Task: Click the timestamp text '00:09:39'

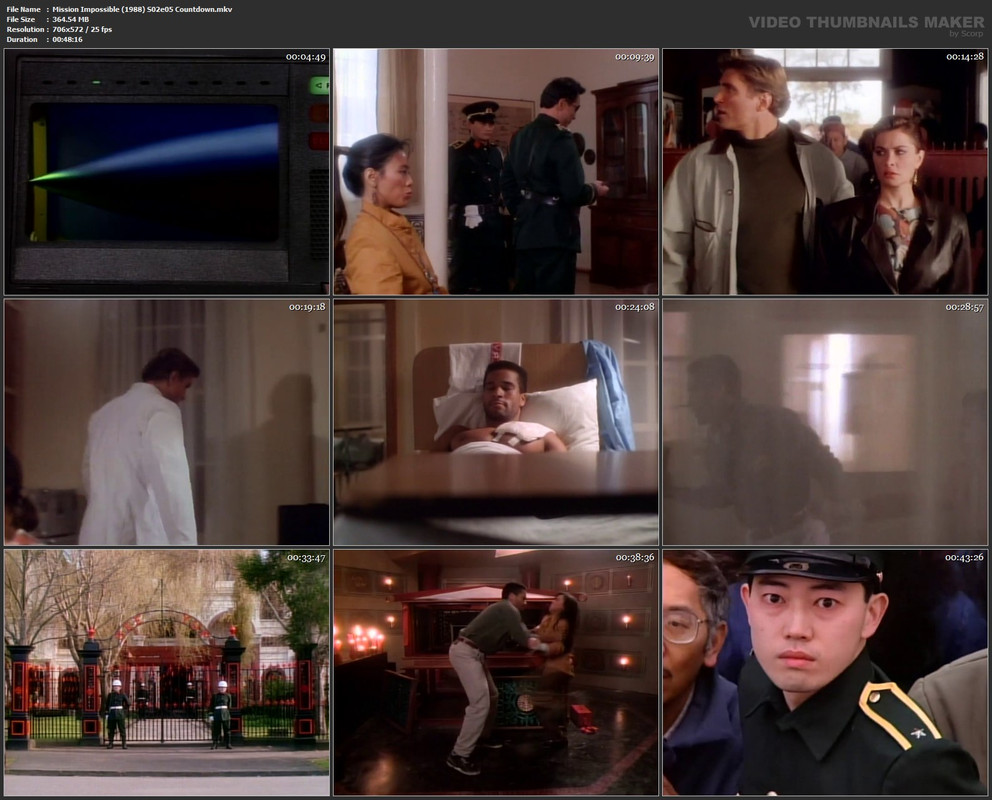Action: point(635,57)
